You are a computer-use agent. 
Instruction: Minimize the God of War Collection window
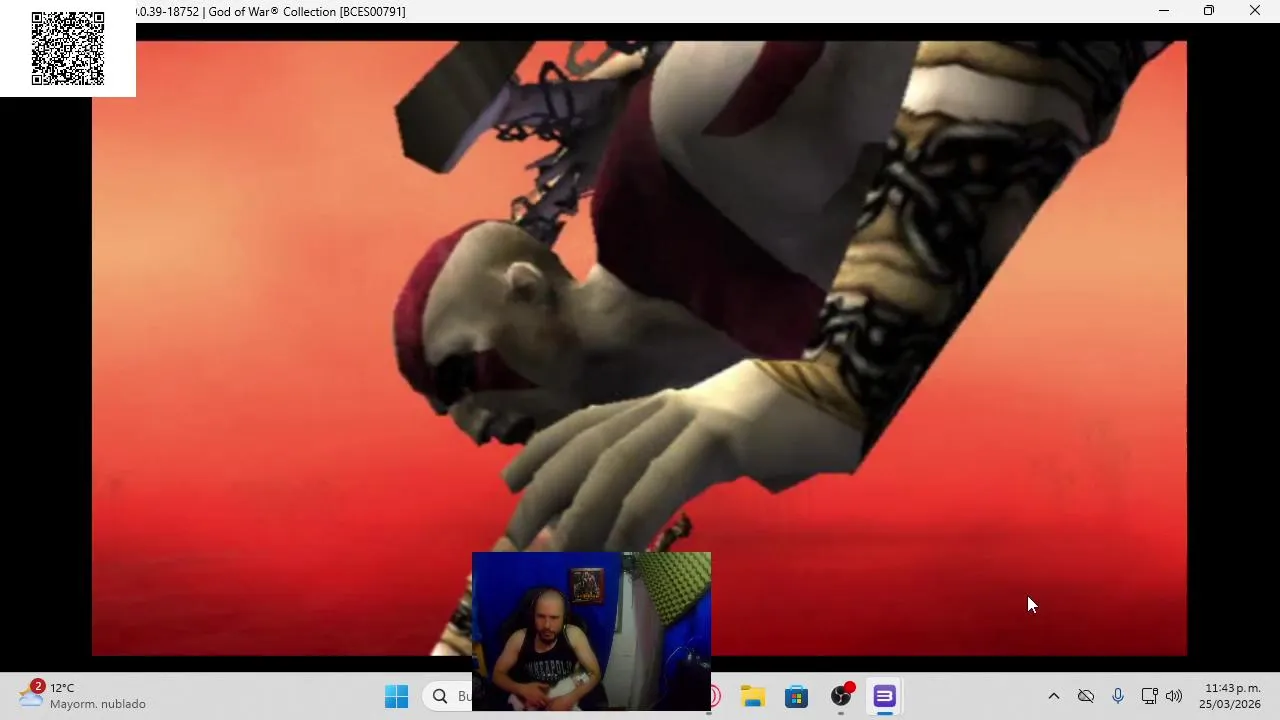(1163, 11)
